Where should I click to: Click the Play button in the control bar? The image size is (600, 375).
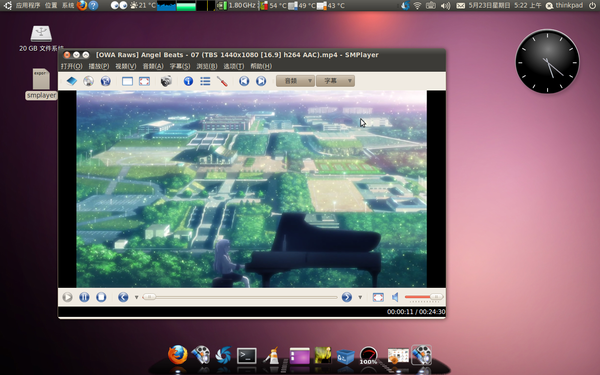pos(67,297)
